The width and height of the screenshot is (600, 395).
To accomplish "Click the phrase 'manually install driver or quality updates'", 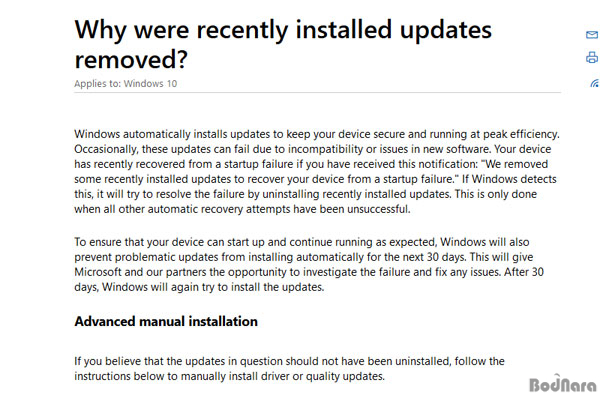I will click(282, 376).
